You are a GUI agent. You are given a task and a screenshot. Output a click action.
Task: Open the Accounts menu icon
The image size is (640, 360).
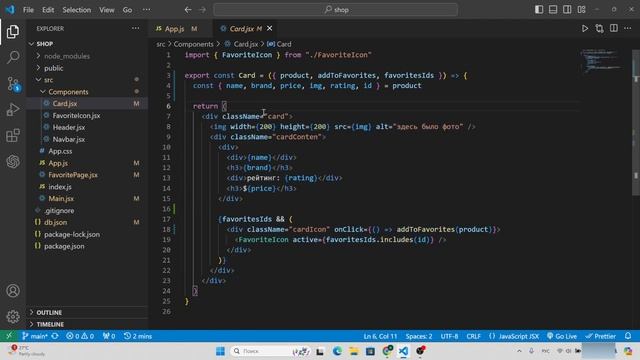[x=13, y=291]
